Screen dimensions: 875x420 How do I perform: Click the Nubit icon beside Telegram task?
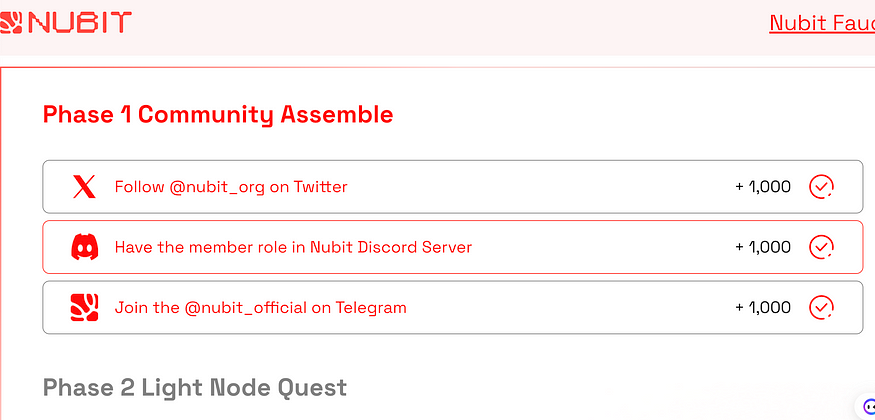84,307
